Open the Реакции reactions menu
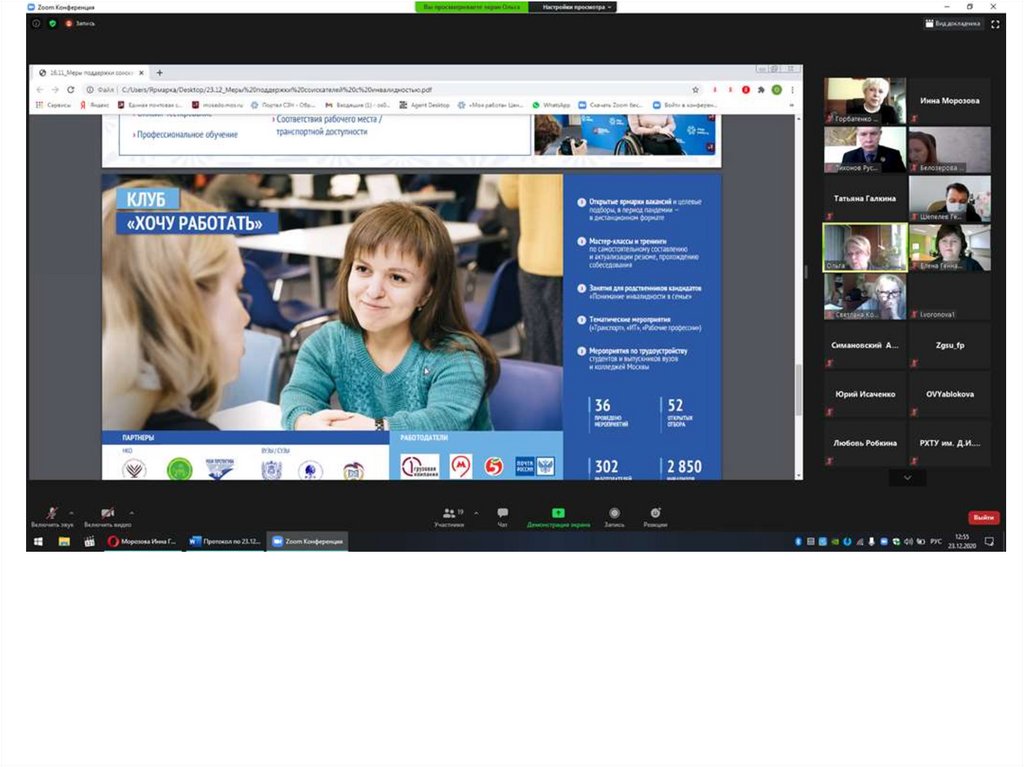 (x=655, y=517)
